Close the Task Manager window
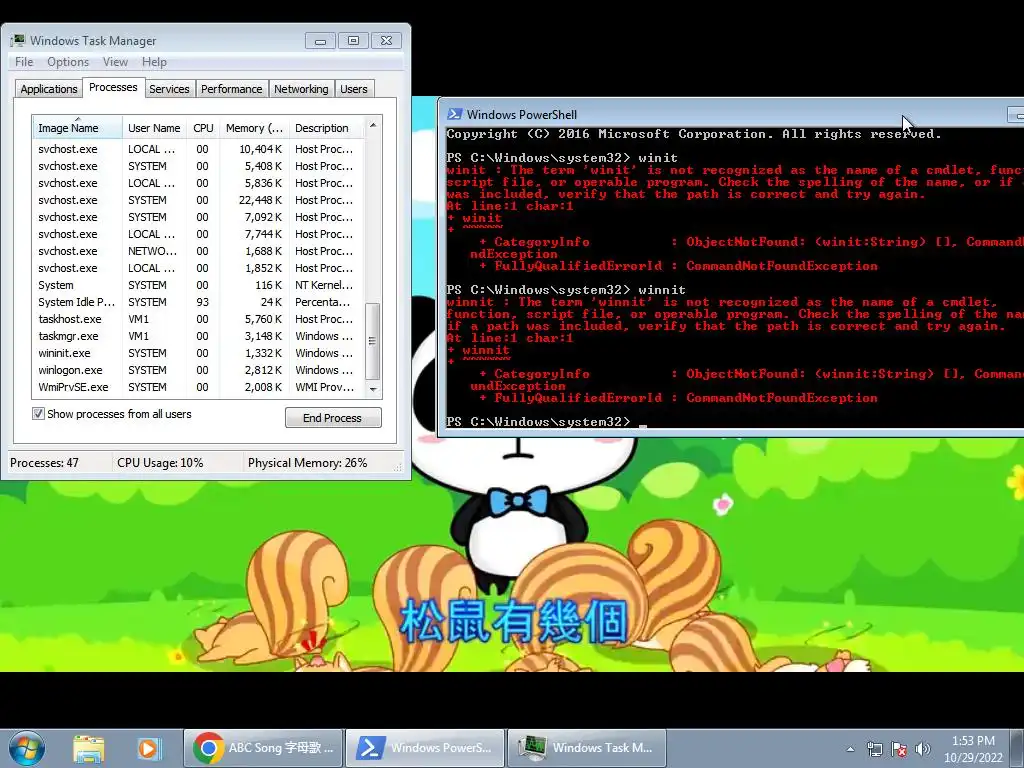 pyautogui.click(x=387, y=40)
